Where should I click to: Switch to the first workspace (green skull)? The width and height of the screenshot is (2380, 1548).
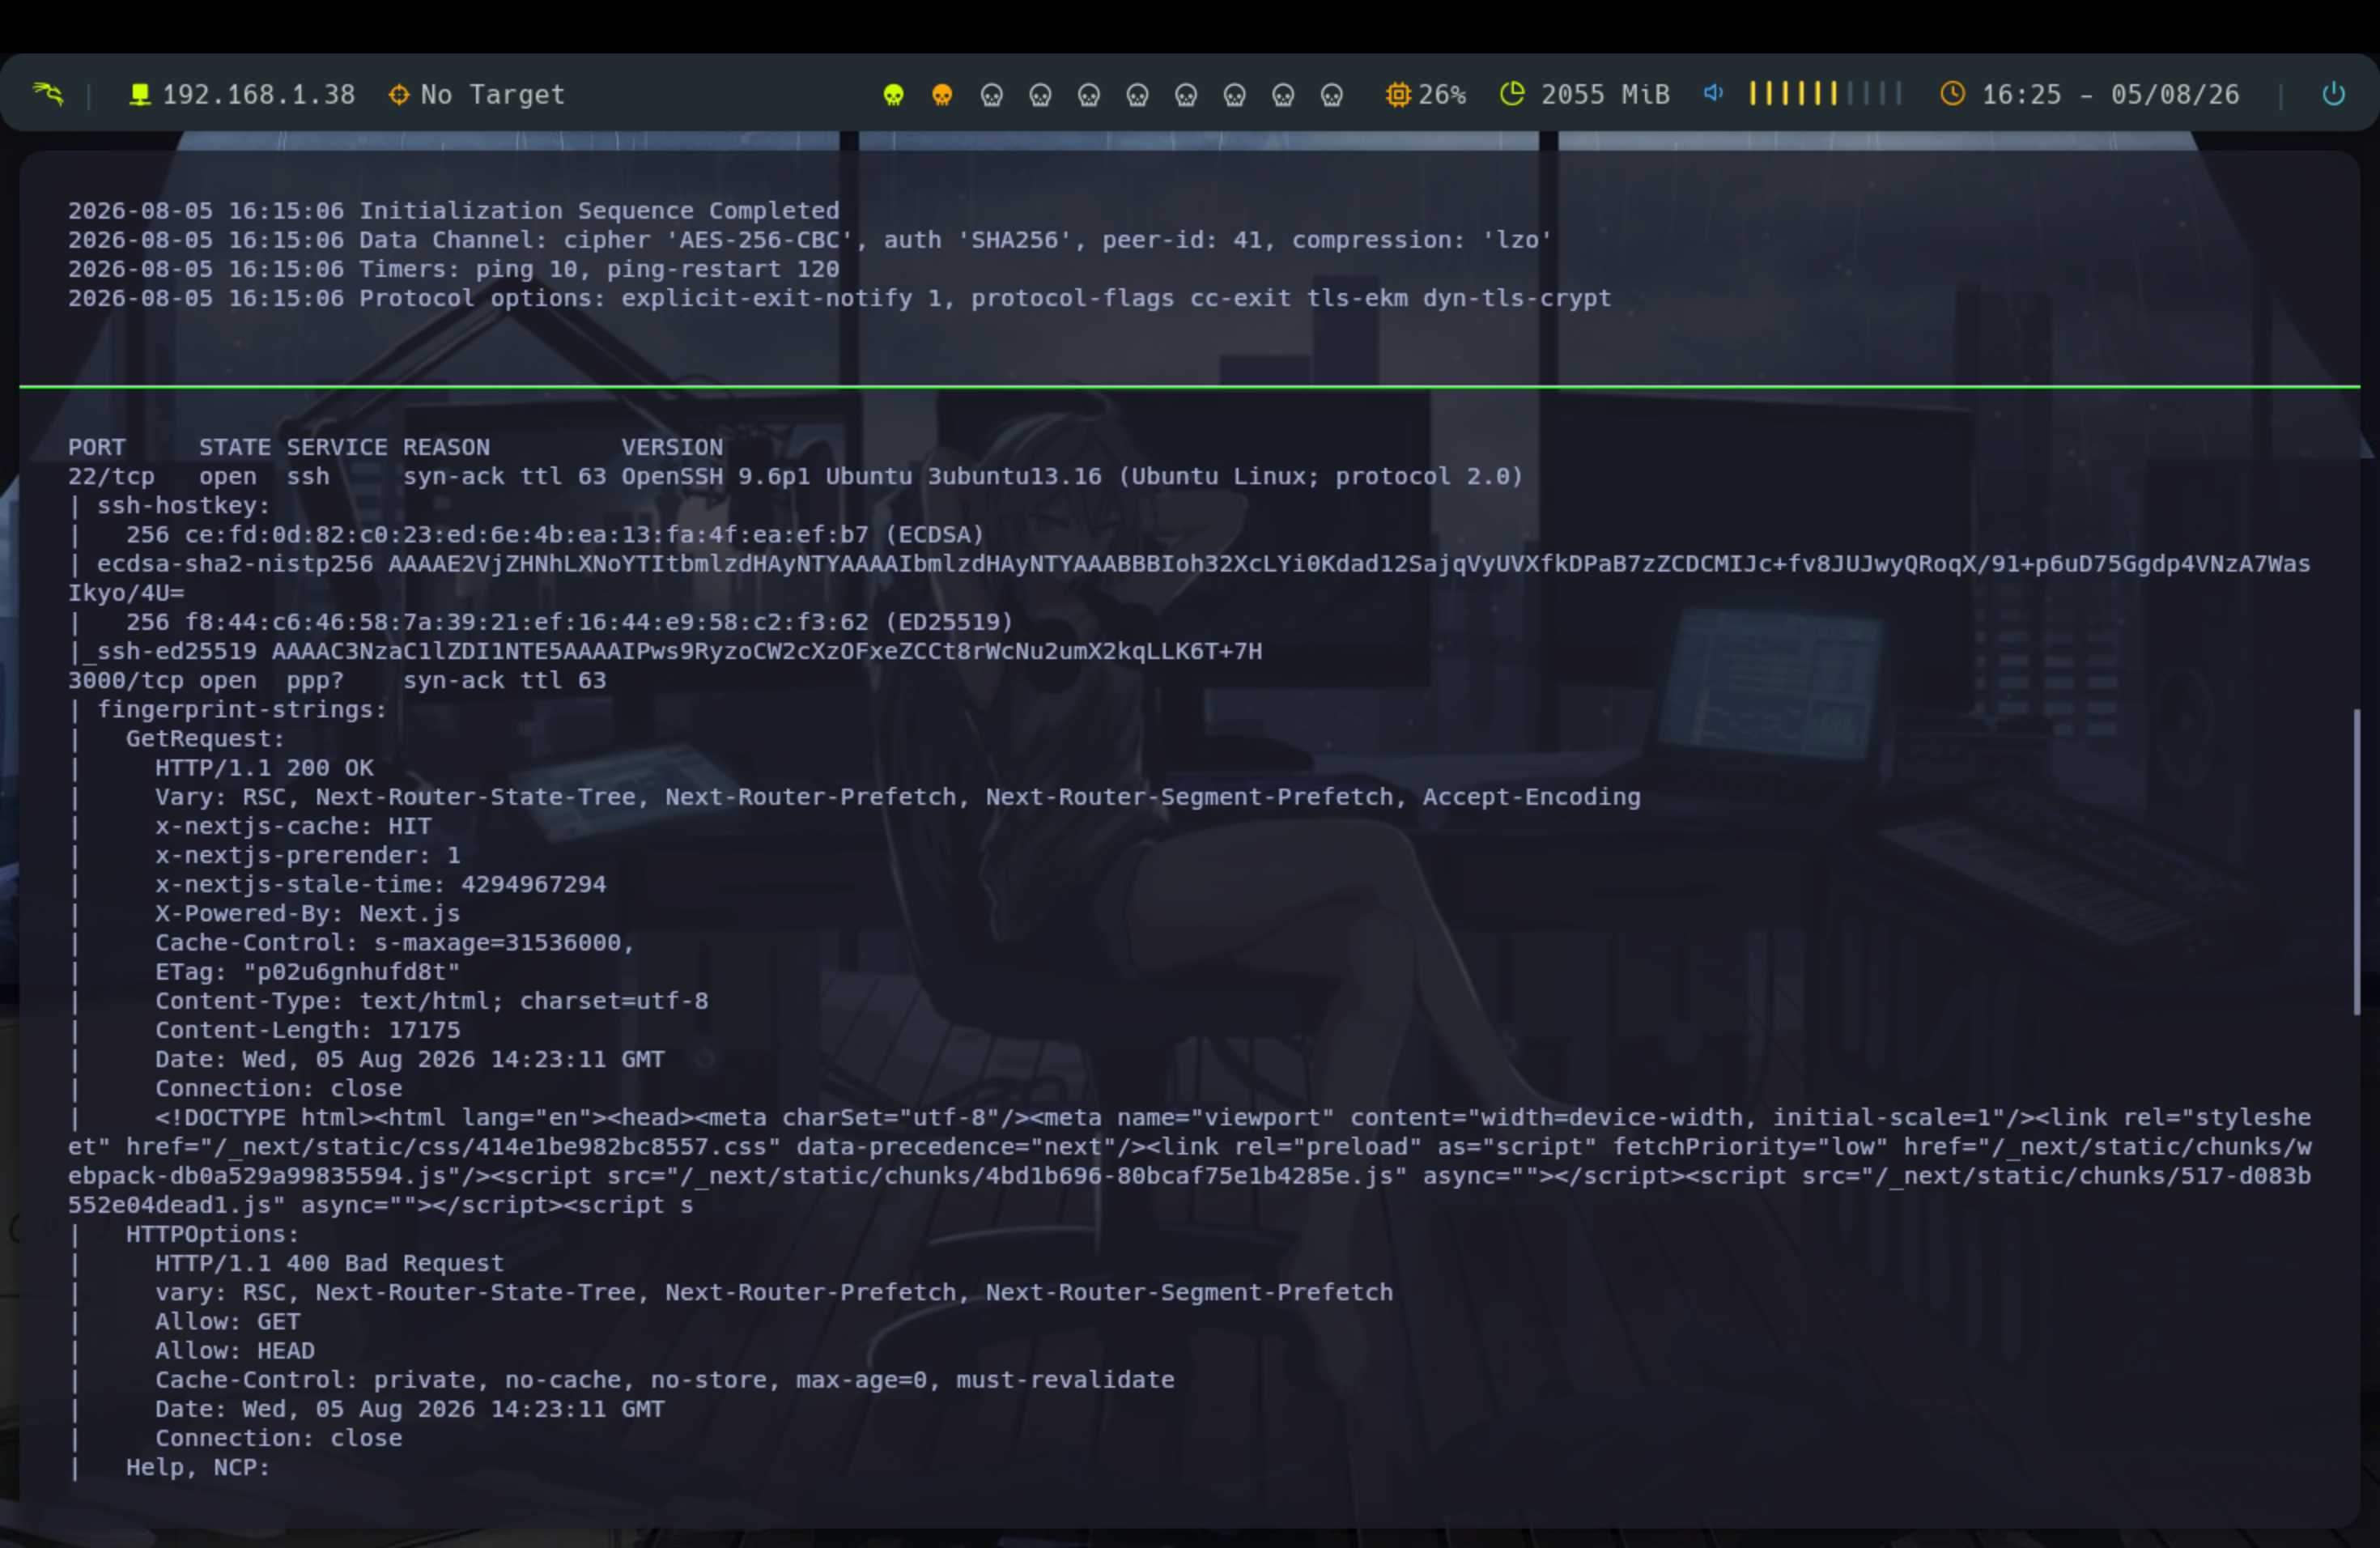[x=894, y=95]
